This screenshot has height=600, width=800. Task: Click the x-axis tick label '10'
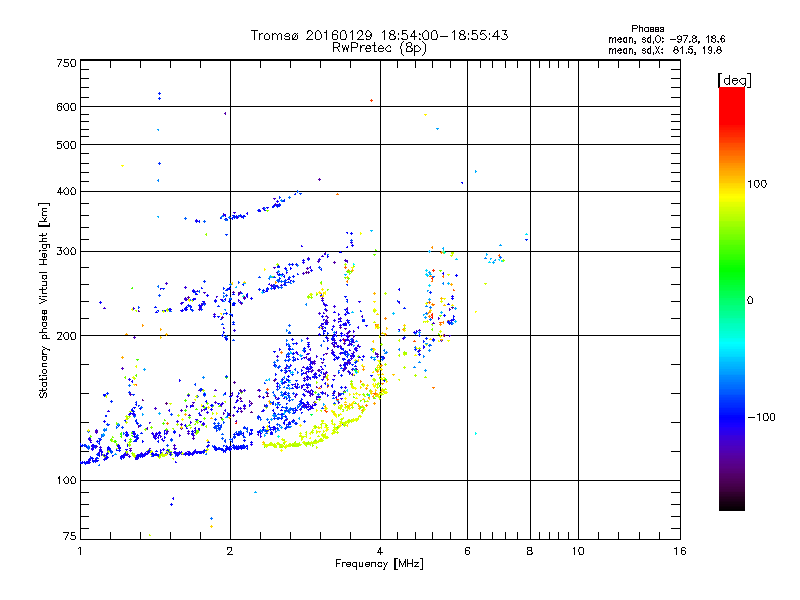[x=578, y=551]
